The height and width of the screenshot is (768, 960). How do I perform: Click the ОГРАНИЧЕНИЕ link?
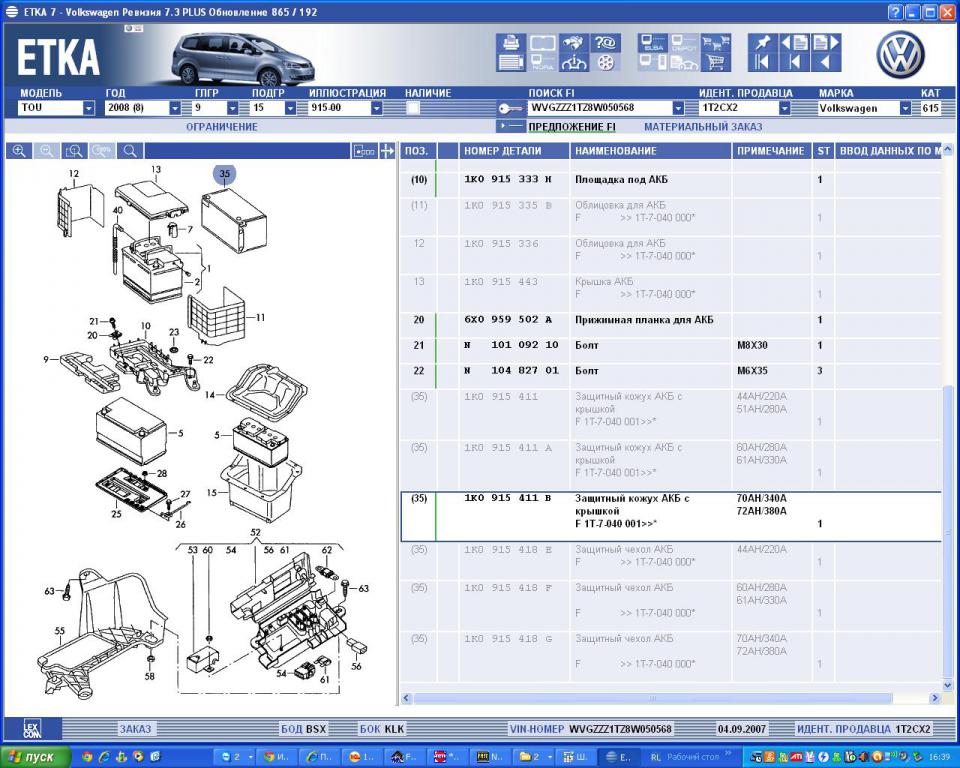(x=222, y=127)
